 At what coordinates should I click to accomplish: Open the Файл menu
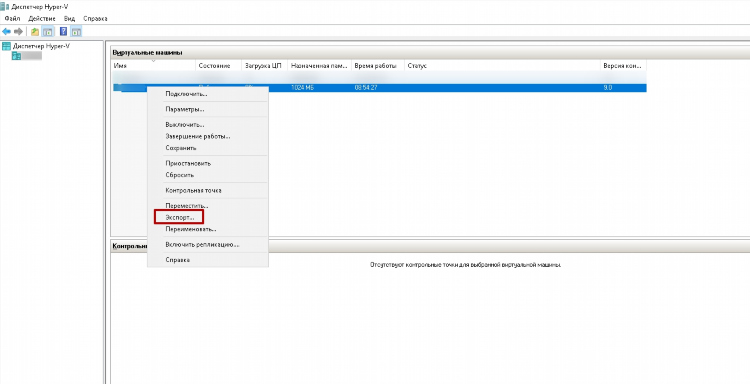pyautogui.click(x=12, y=19)
